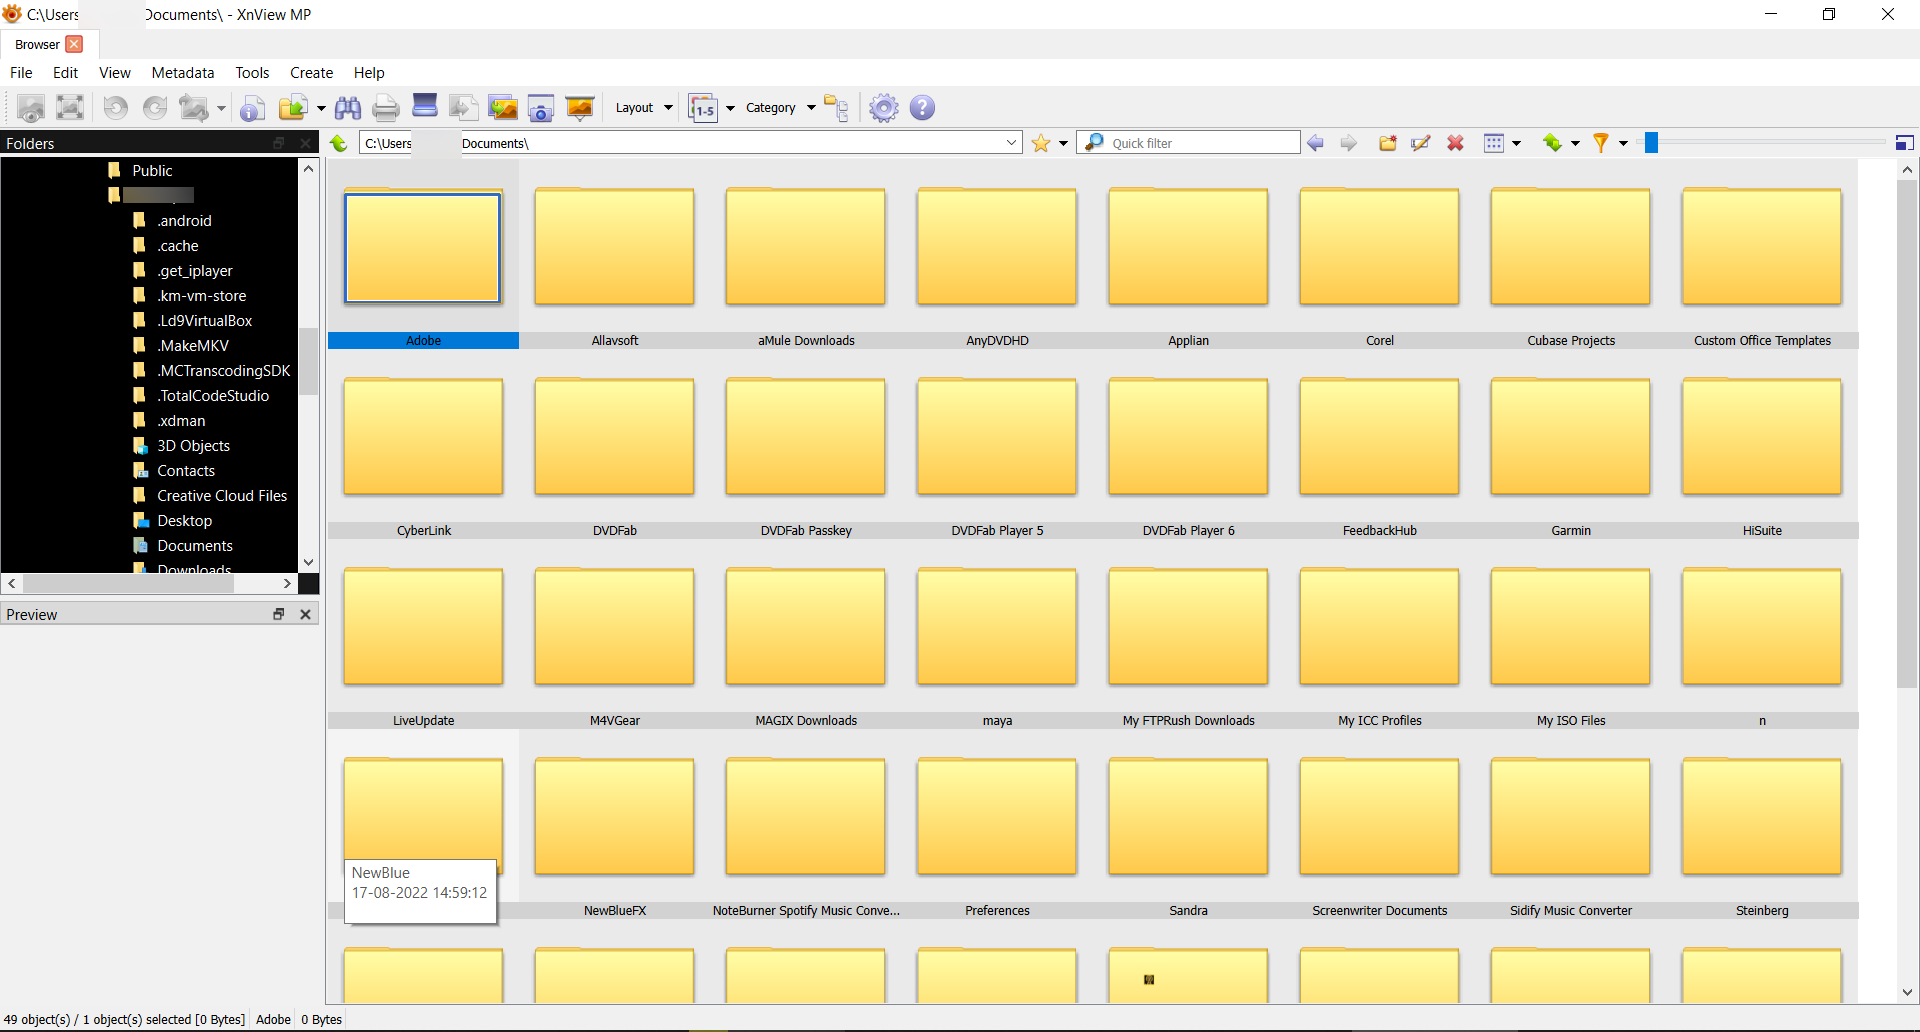The width and height of the screenshot is (1920, 1032).
Task: Open the Category dropdown
Action: [780, 108]
